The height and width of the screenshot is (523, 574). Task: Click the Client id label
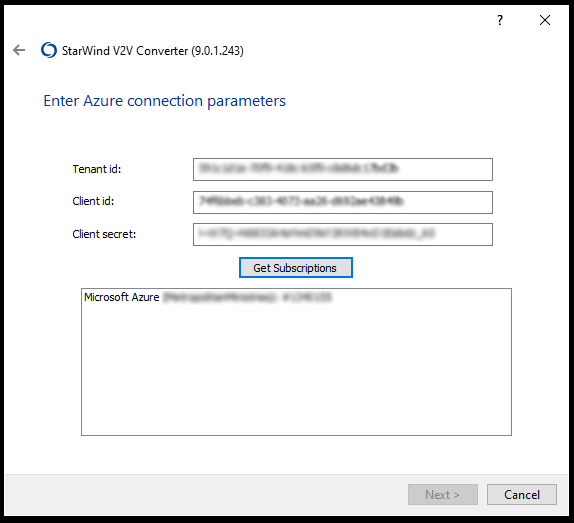[x=93, y=201]
